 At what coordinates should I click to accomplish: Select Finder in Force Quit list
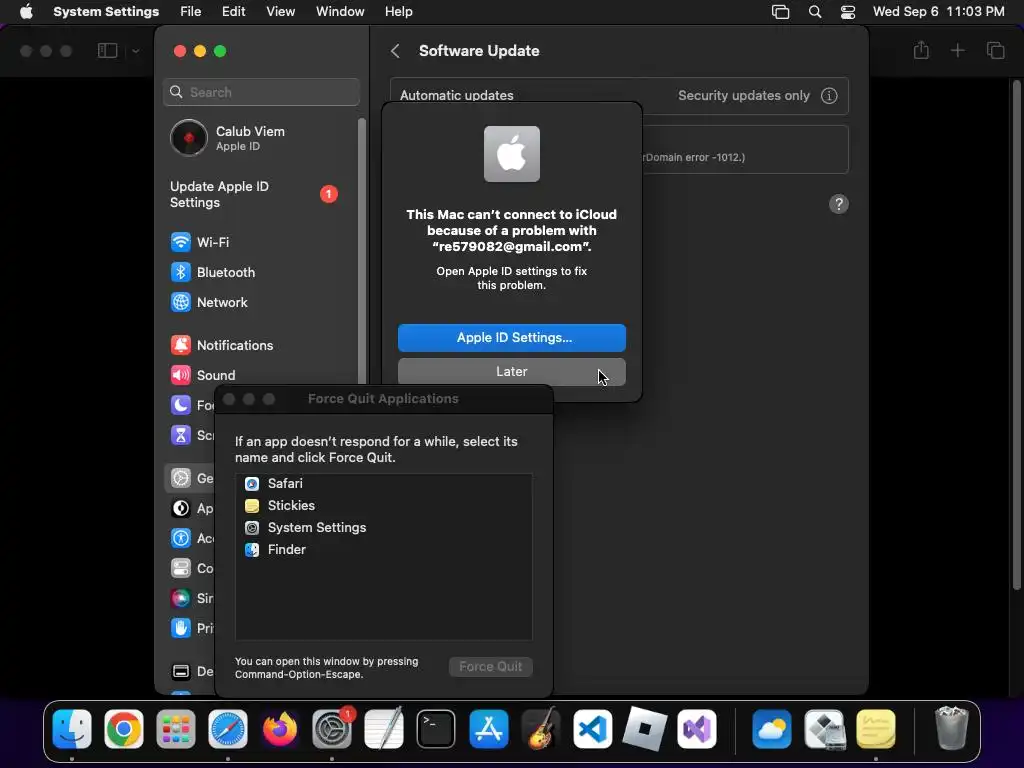[383, 550]
